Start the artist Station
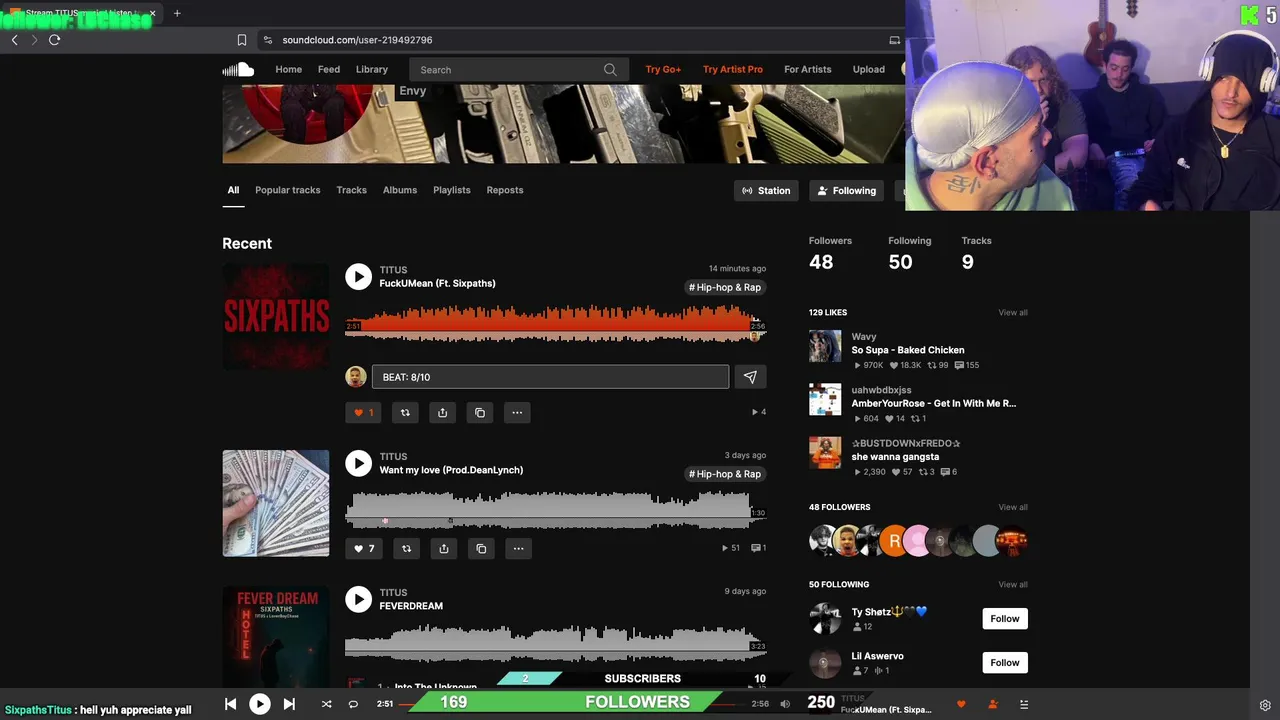1280x720 pixels. click(x=766, y=190)
